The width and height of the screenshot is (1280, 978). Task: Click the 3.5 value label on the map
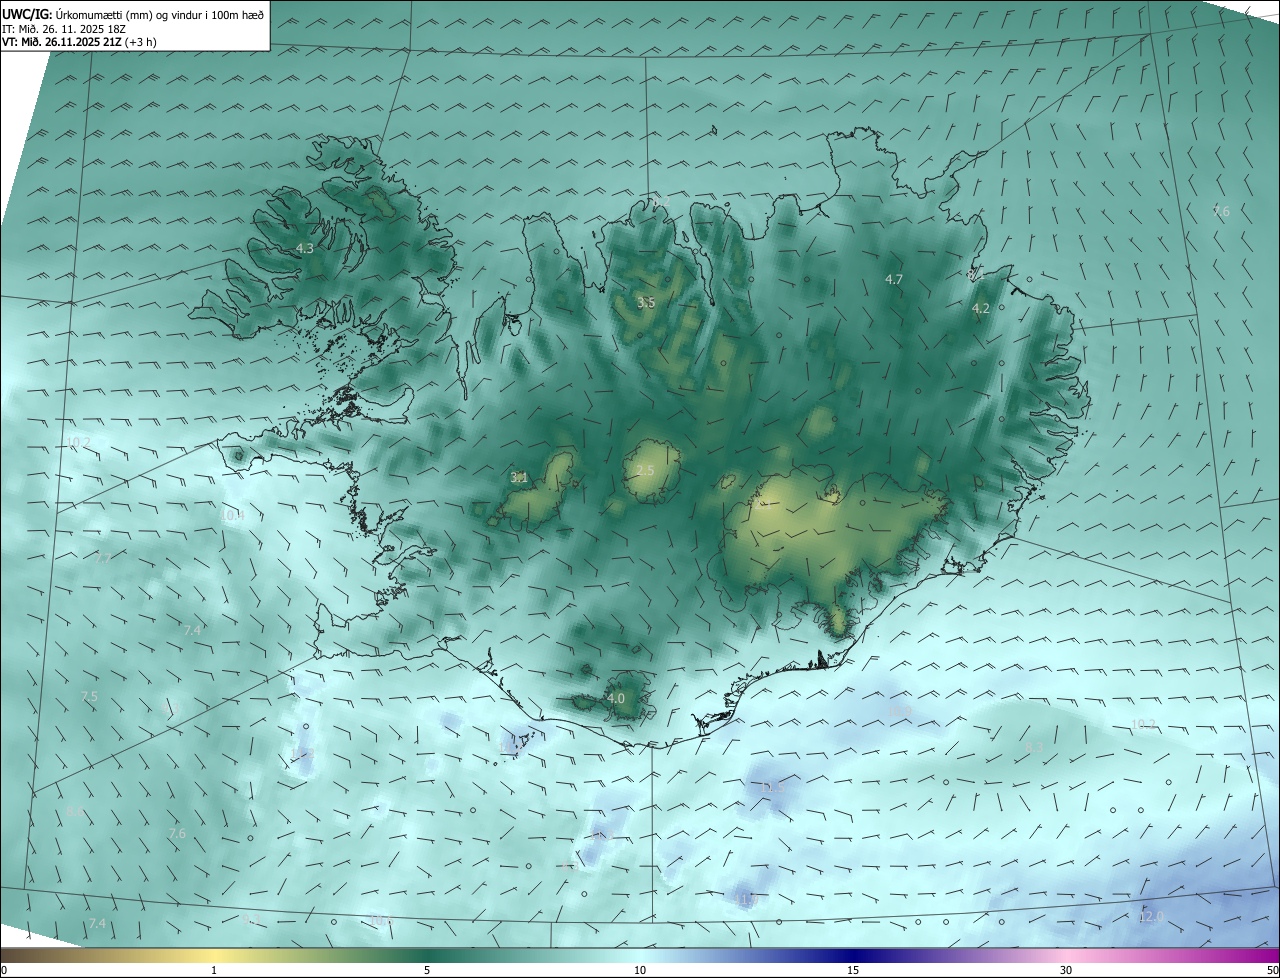coord(646,302)
